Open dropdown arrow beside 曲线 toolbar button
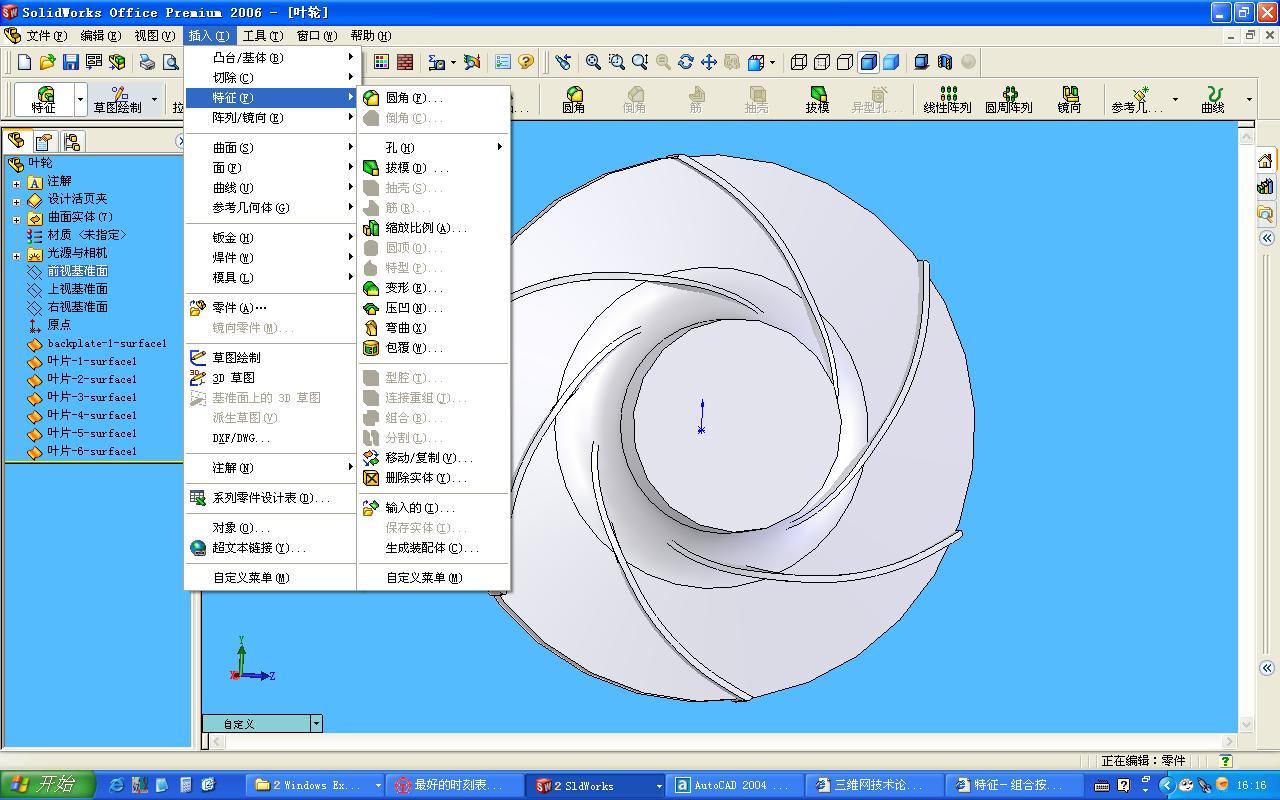This screenshot has height=800, width=1280. [x=1249, y=100]
